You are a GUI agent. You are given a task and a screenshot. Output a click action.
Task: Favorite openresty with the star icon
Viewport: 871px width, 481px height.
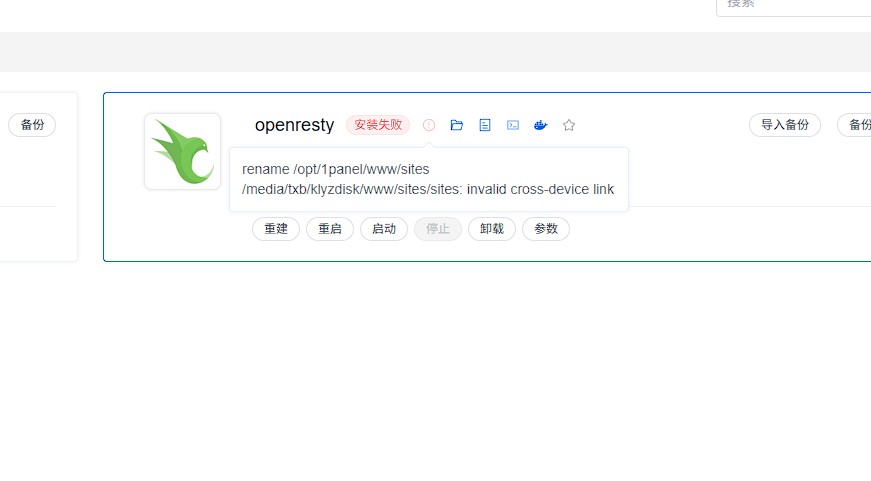[569, 125]
